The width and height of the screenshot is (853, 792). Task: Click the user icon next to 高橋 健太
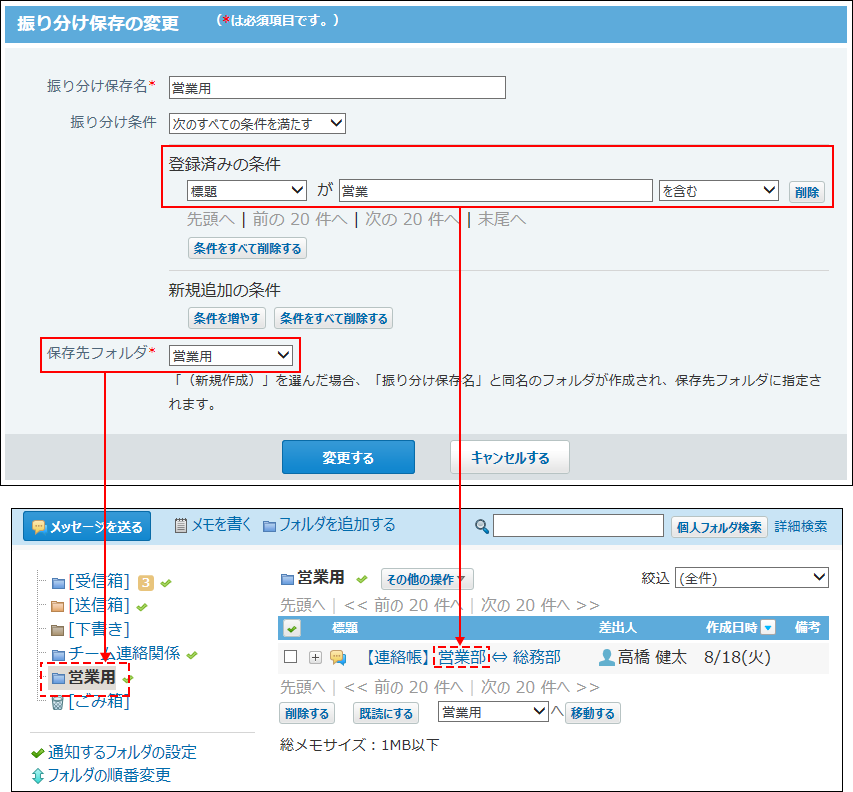click(x=606, y=657)
